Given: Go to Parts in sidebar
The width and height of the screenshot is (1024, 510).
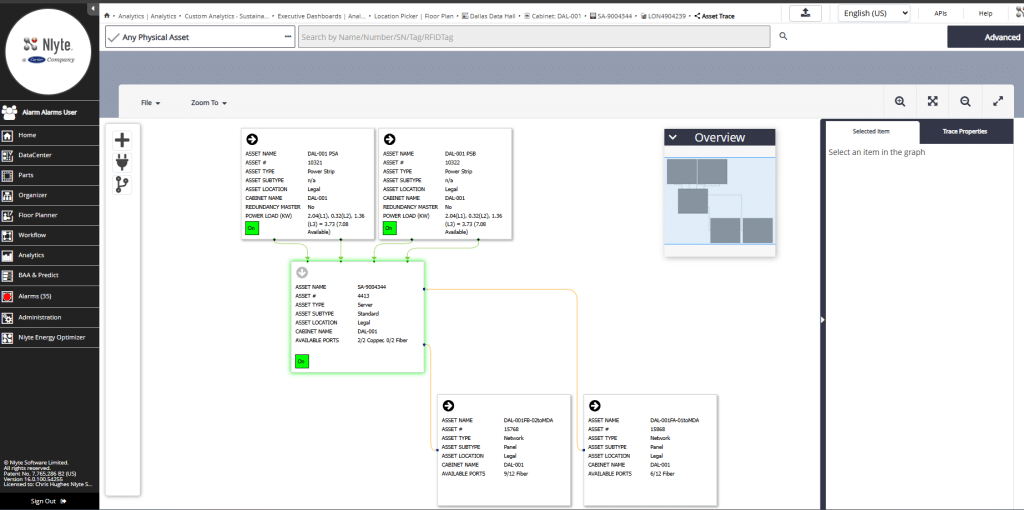Looking at the screenshot, I should click(x=50, y=175).
